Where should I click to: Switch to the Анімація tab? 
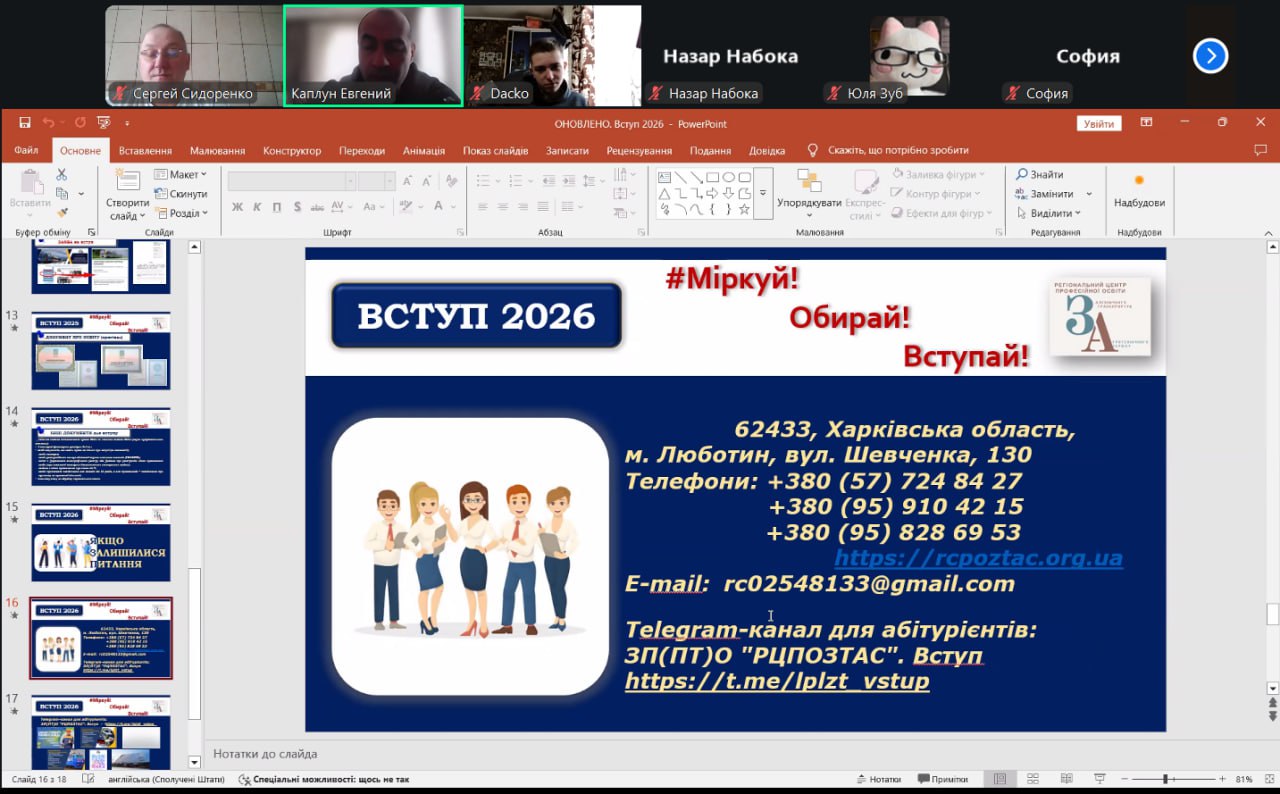(423, 151)
